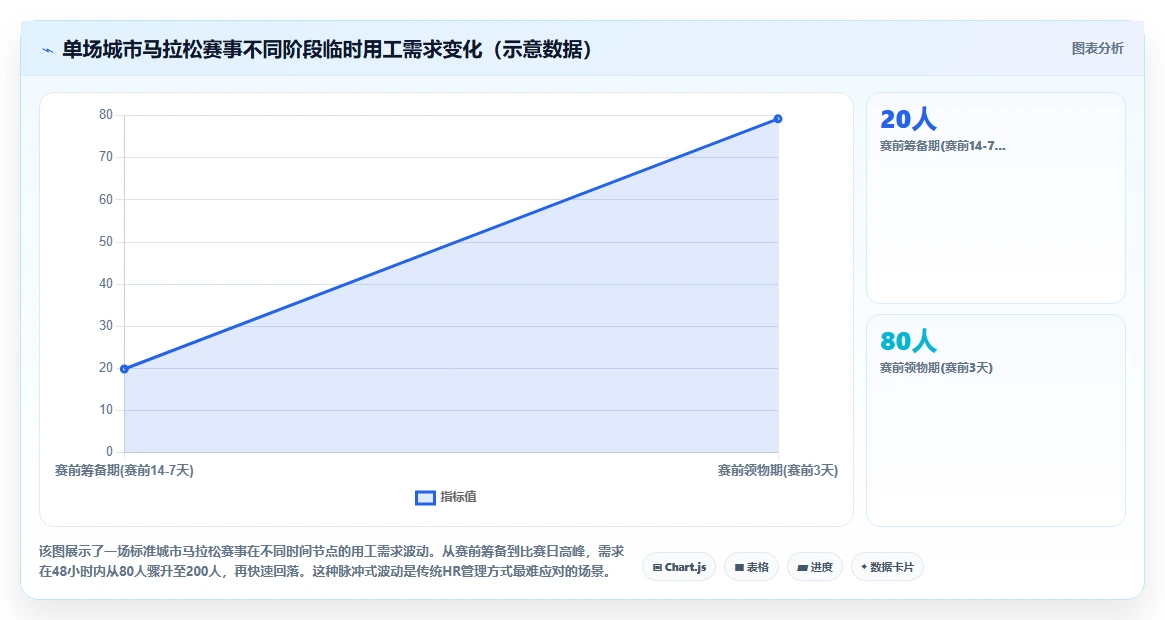Click the 图表分析 label in the header
The height and width of the screenshot is (620, 1165).
point(1097,48)
